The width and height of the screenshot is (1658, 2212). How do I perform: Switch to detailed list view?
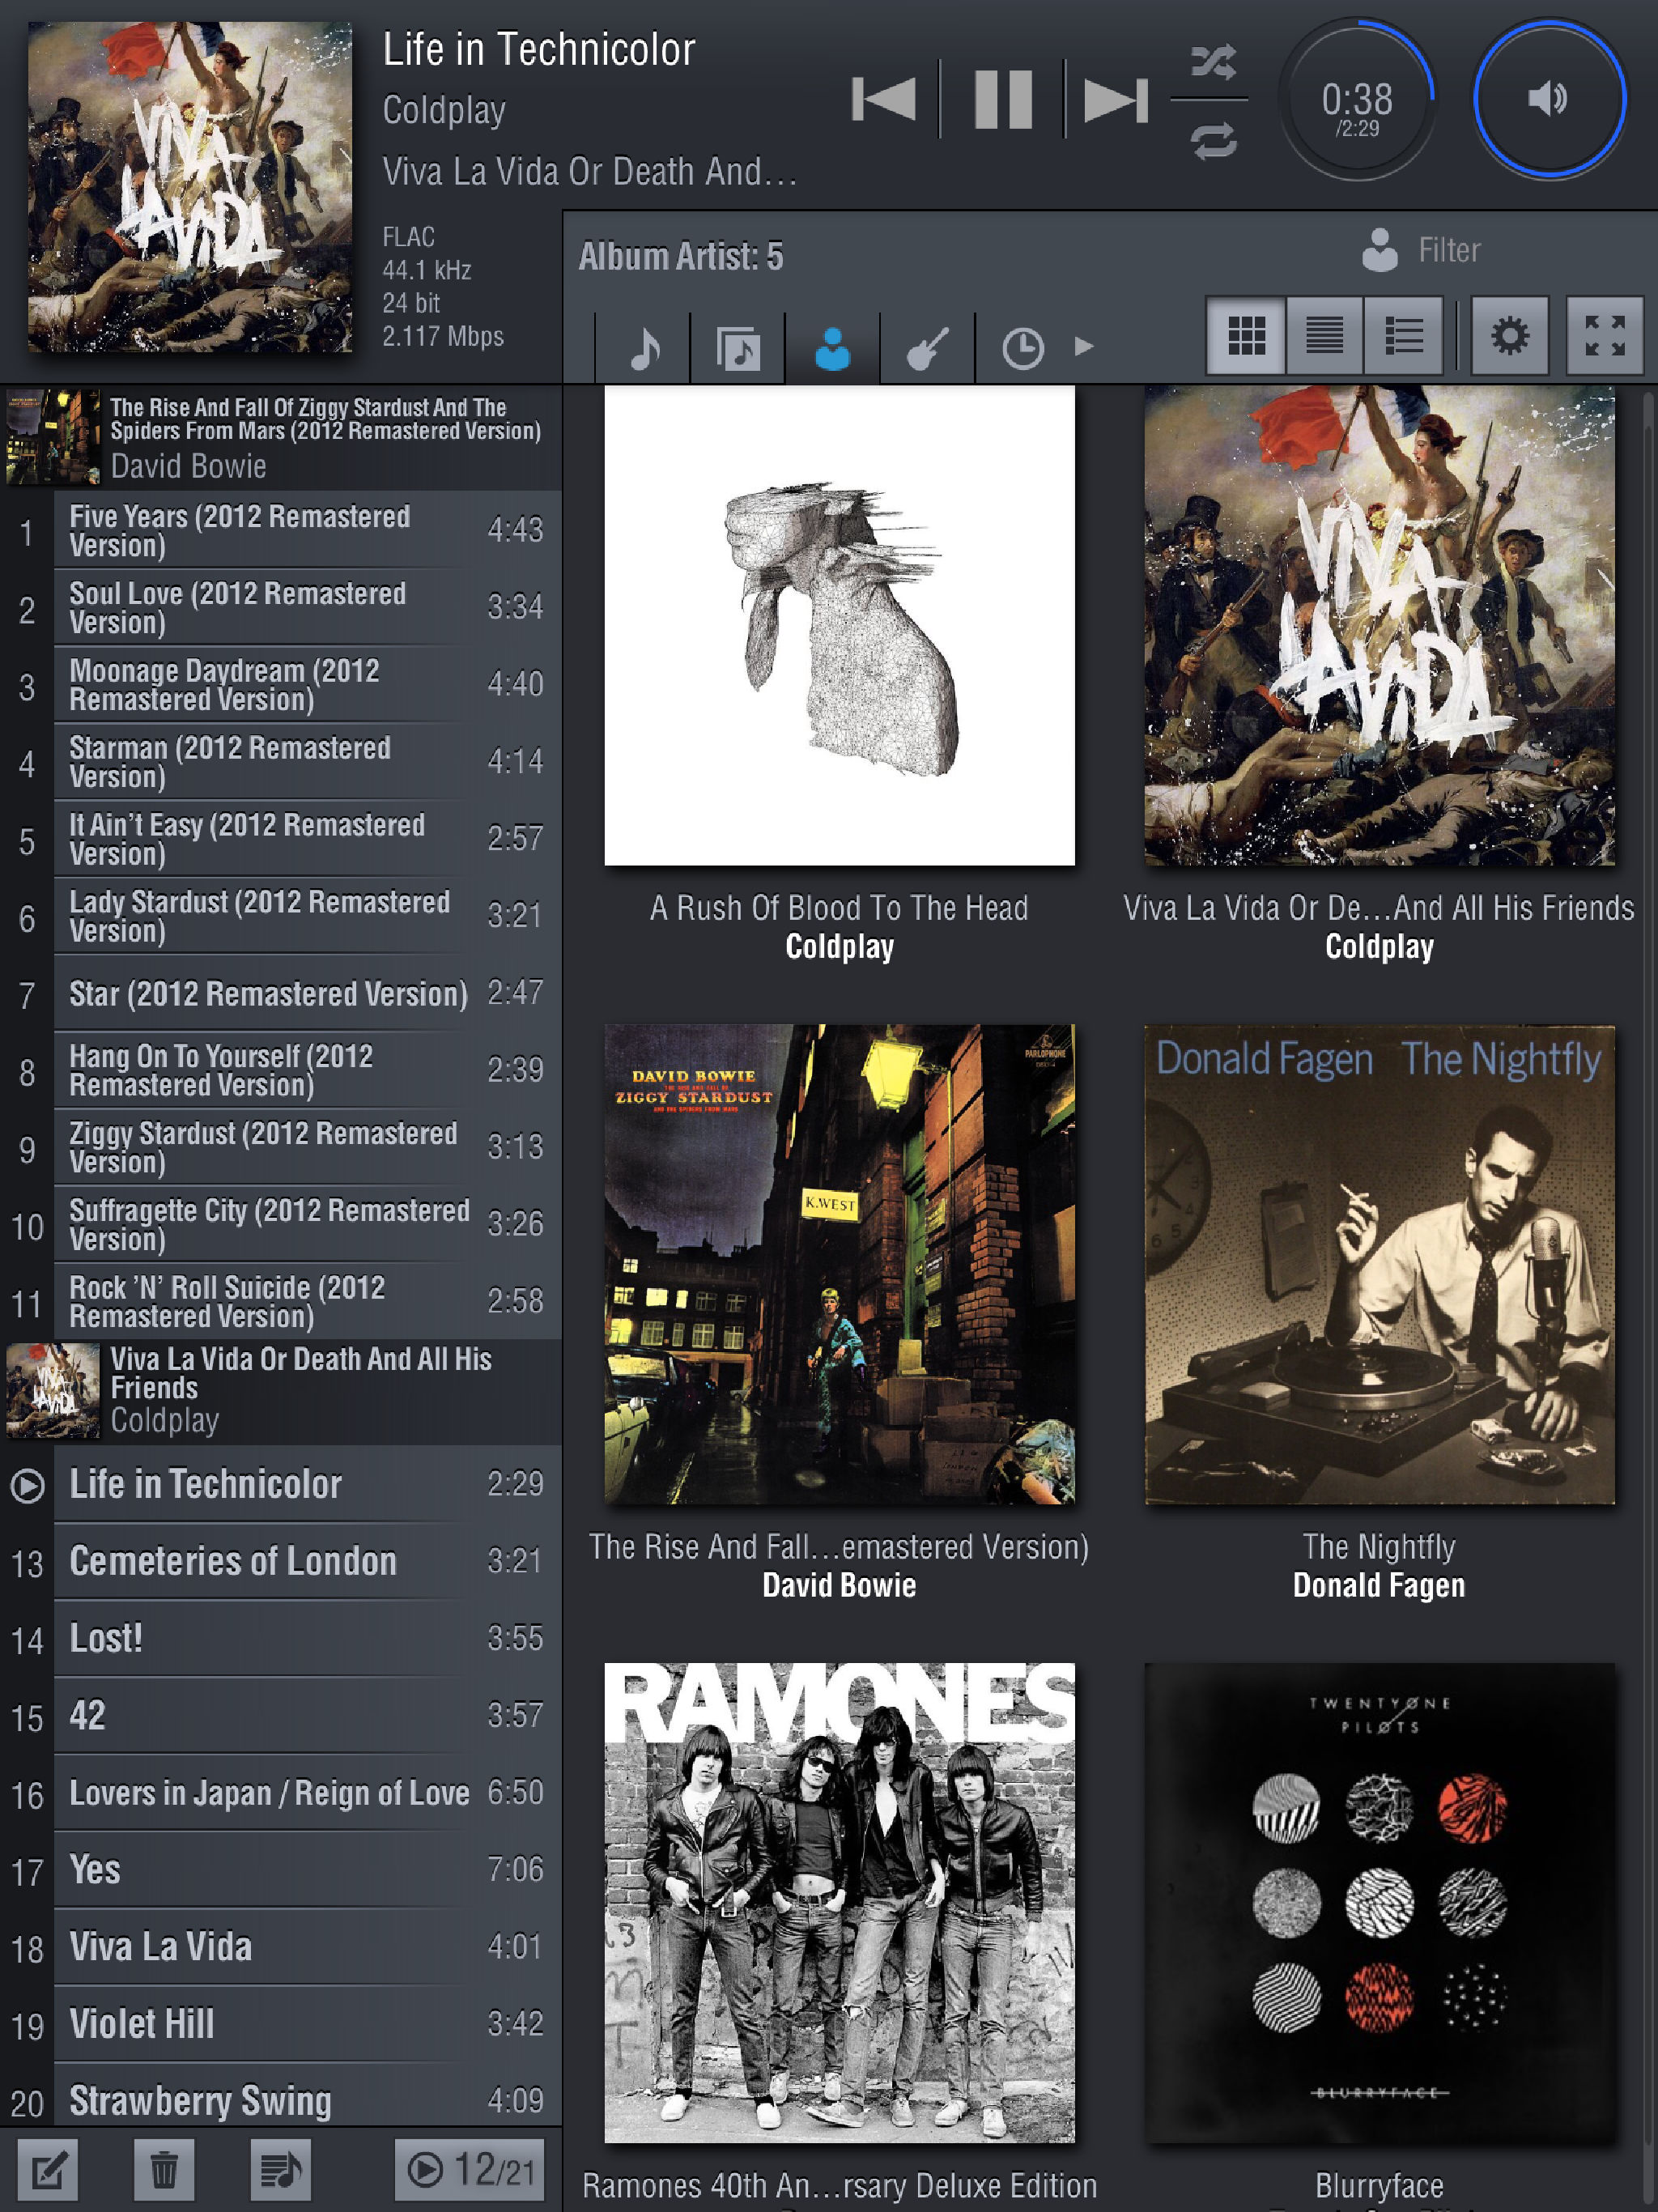click(1403, 335)
